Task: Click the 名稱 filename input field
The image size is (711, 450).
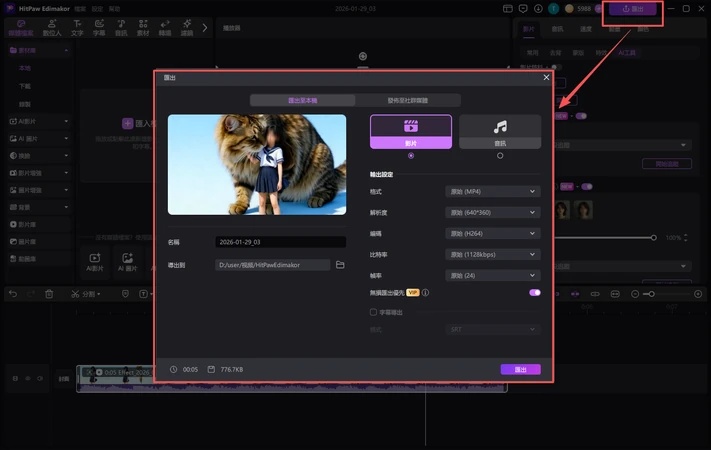Action: click(x=280, y=242)
